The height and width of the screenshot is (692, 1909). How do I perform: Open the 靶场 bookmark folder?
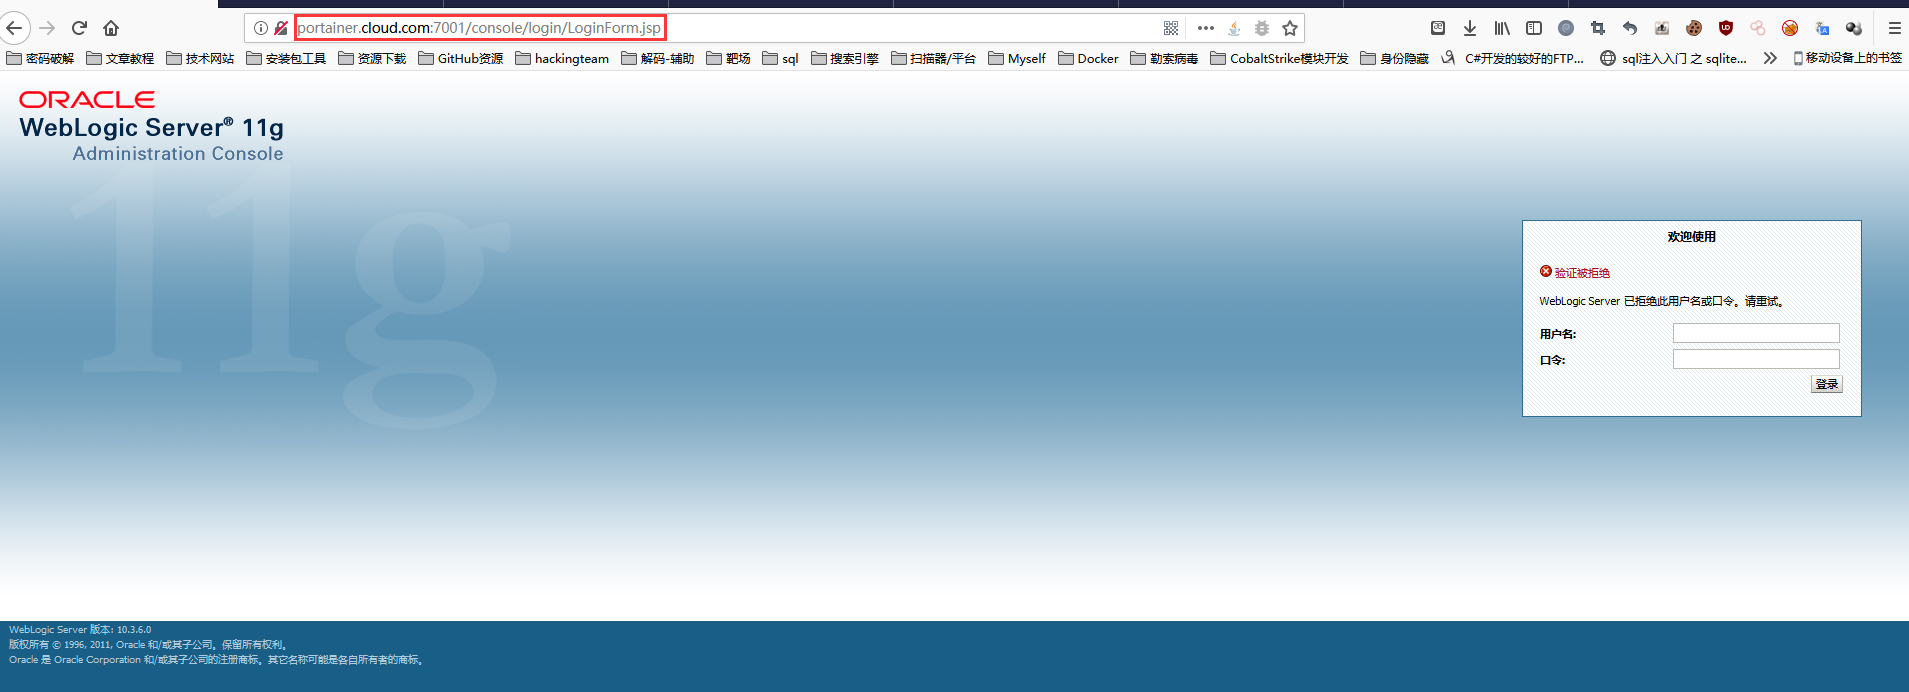point(729,58)
